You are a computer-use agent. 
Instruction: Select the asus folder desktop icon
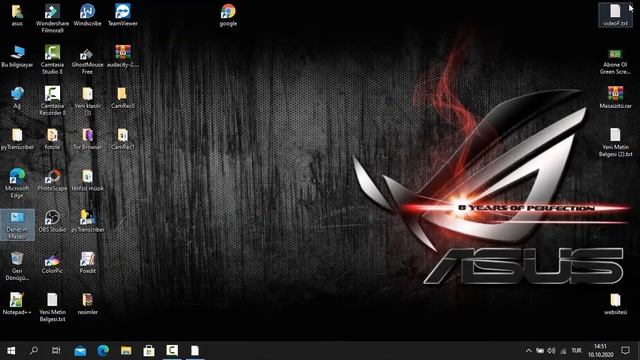click(17, 15)
